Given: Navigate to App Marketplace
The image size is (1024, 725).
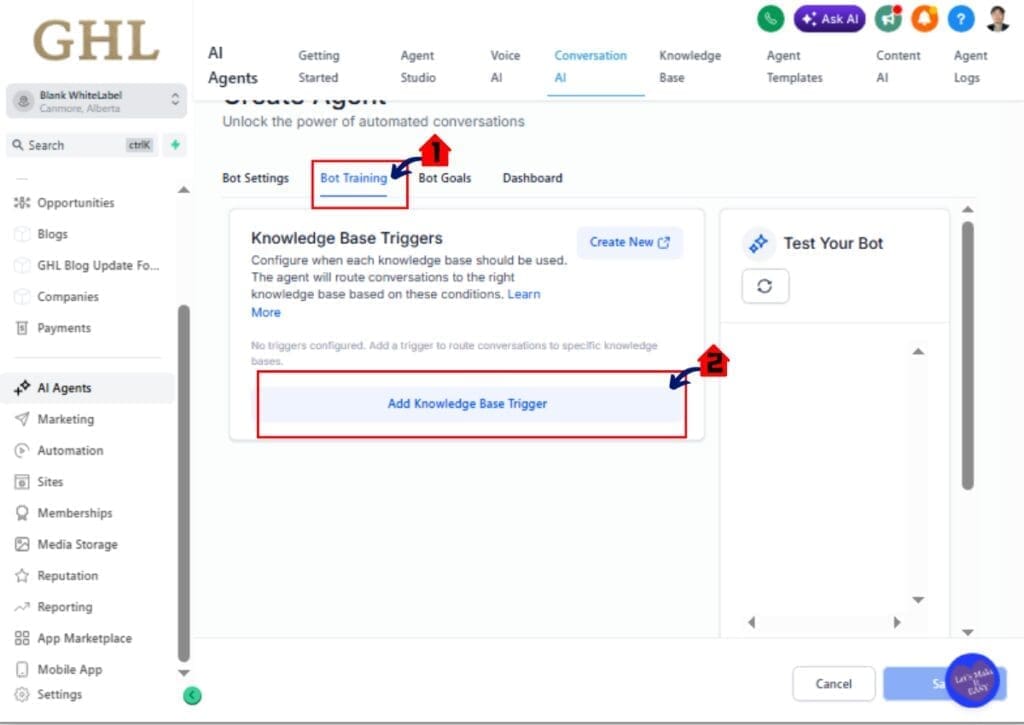Looking at the screenshot, I should [x=84, y=638].
